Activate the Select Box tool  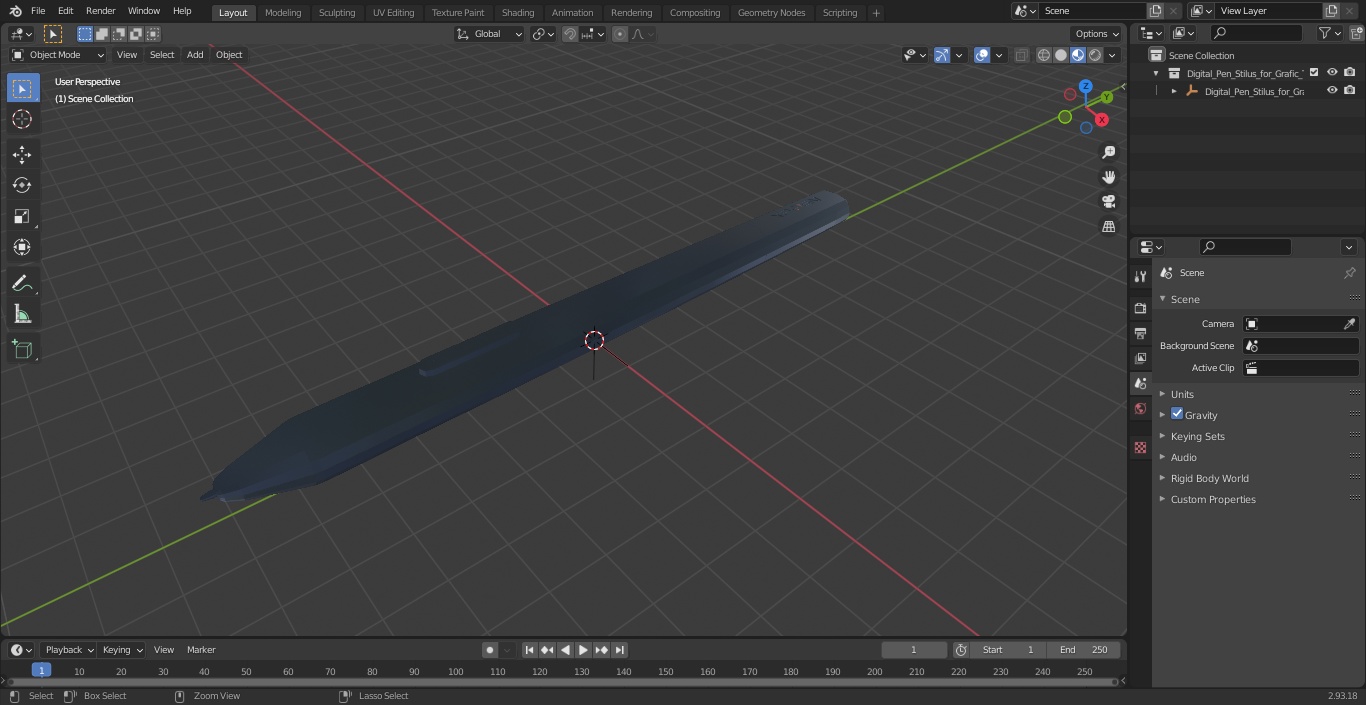[x=22, y=88]
